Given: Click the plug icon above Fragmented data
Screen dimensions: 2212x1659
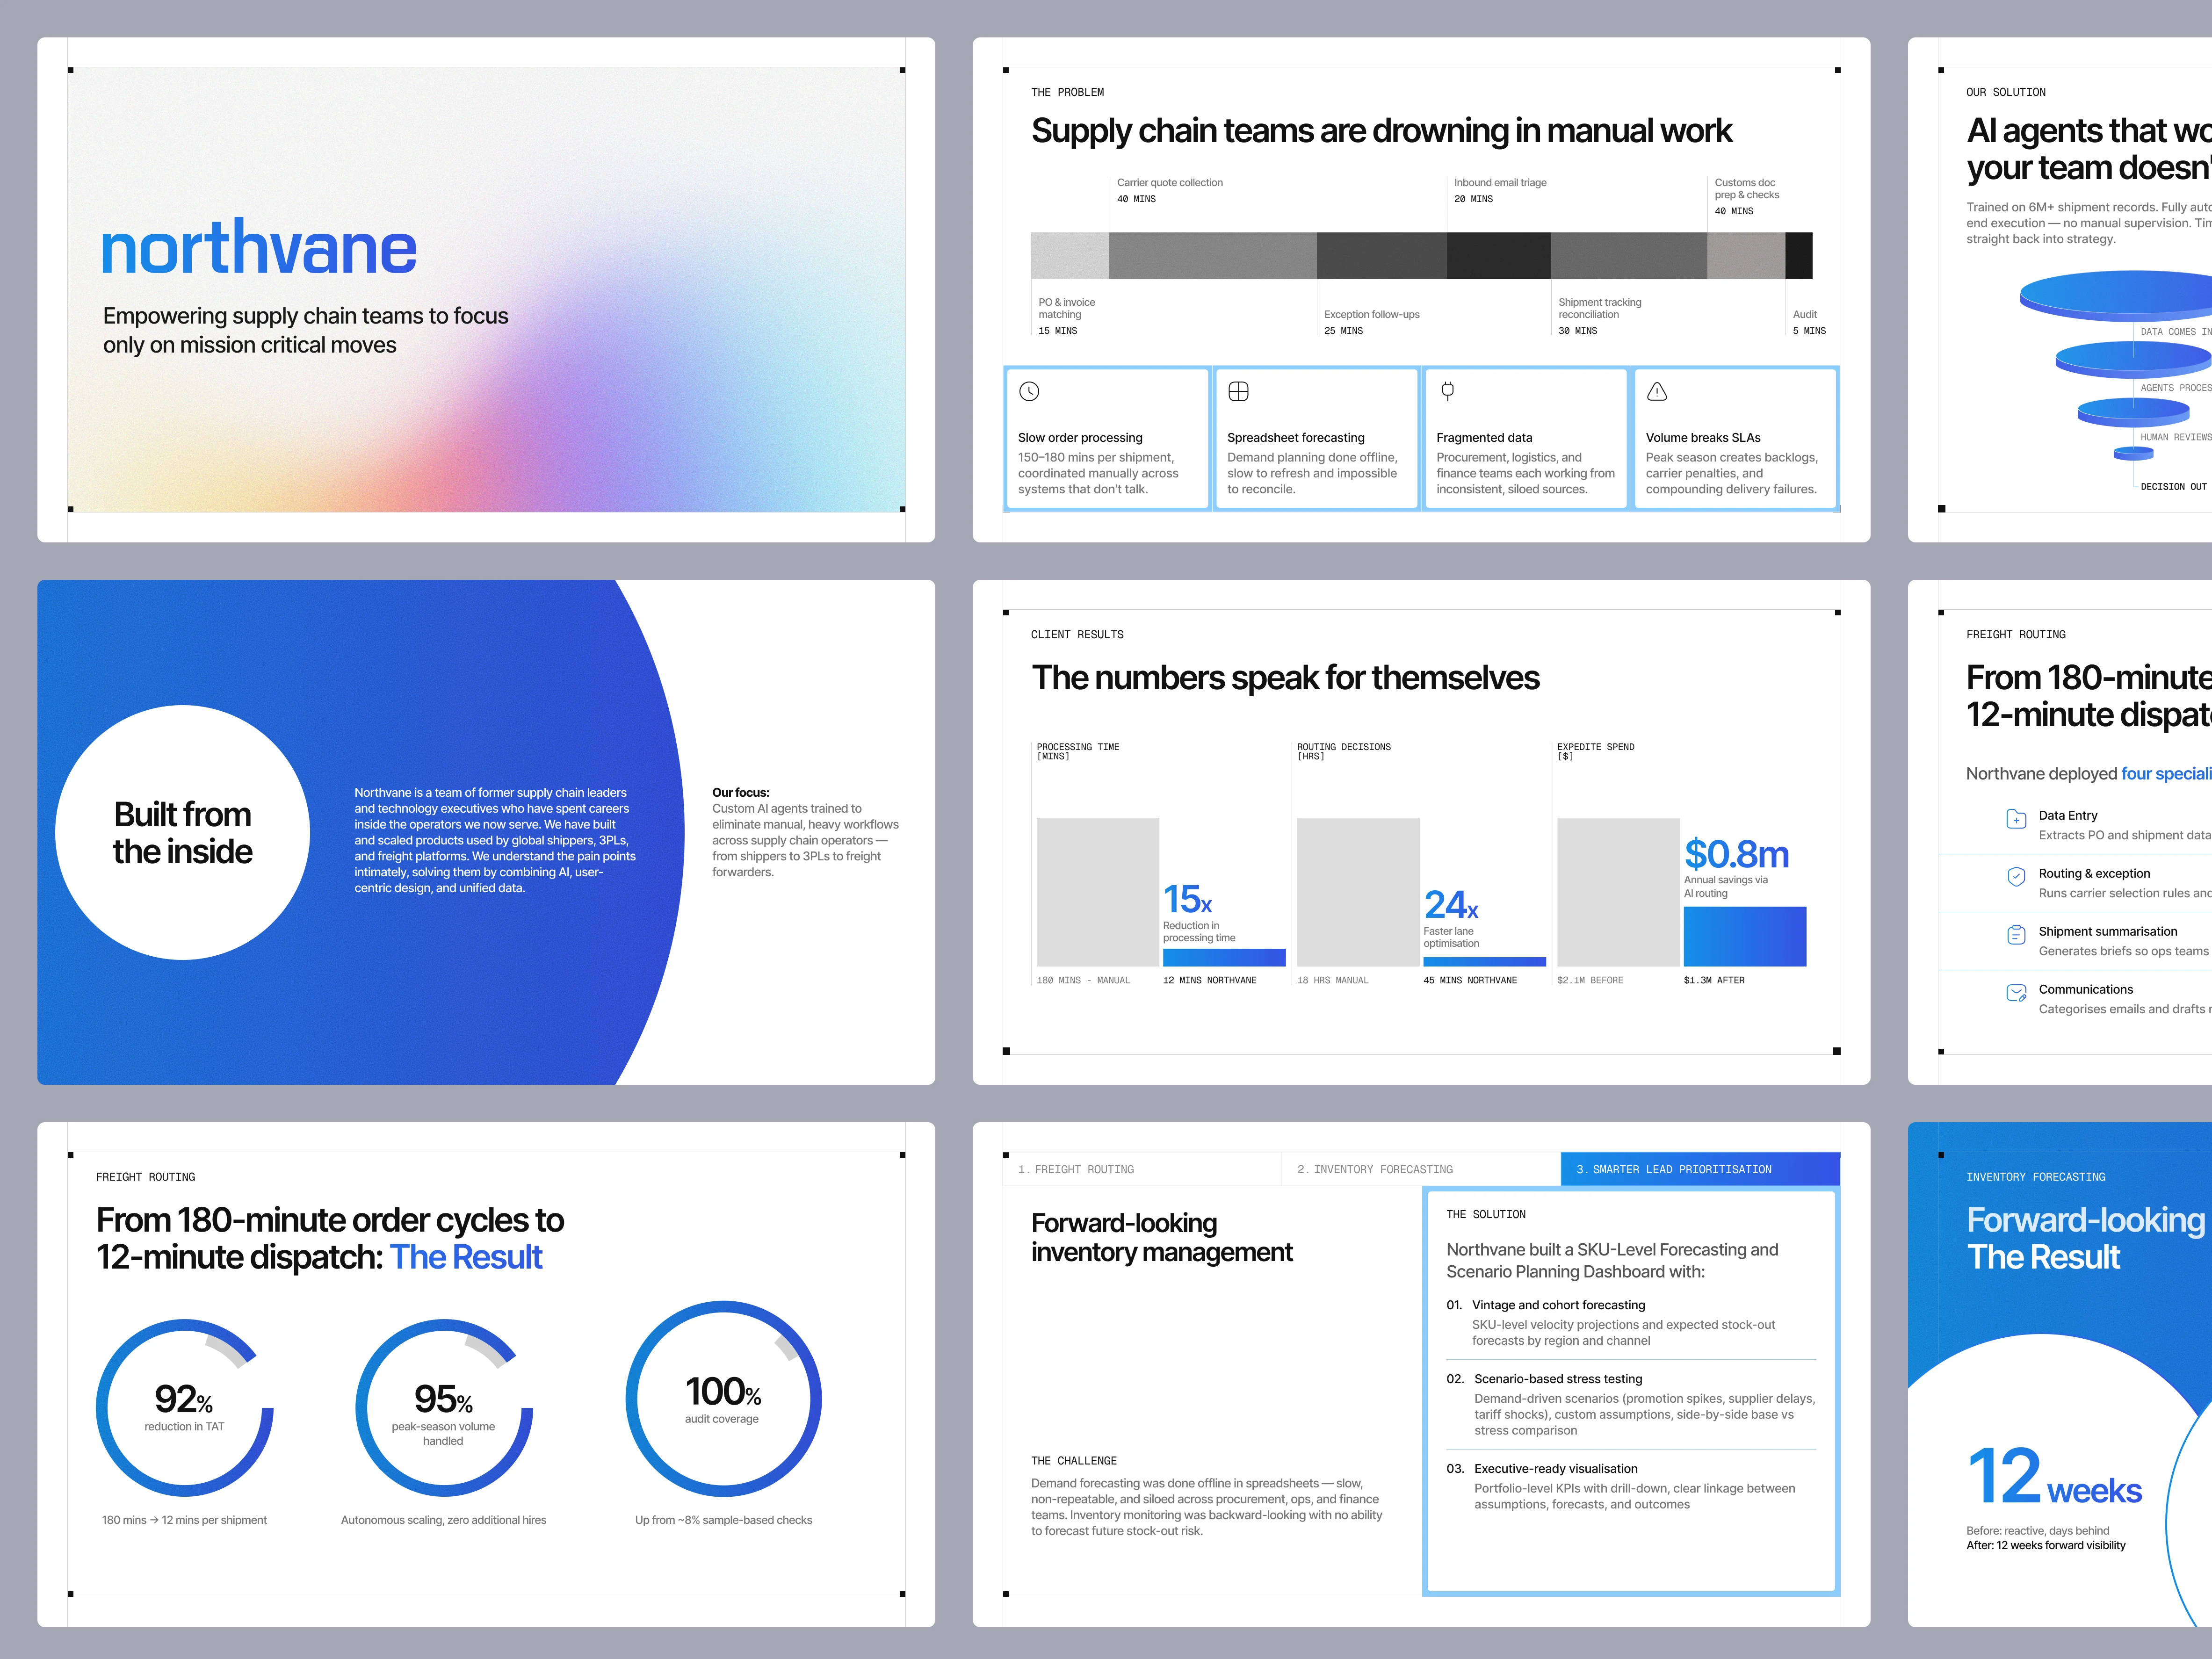Looking at the screenshot, I should tap(1447, 391).
